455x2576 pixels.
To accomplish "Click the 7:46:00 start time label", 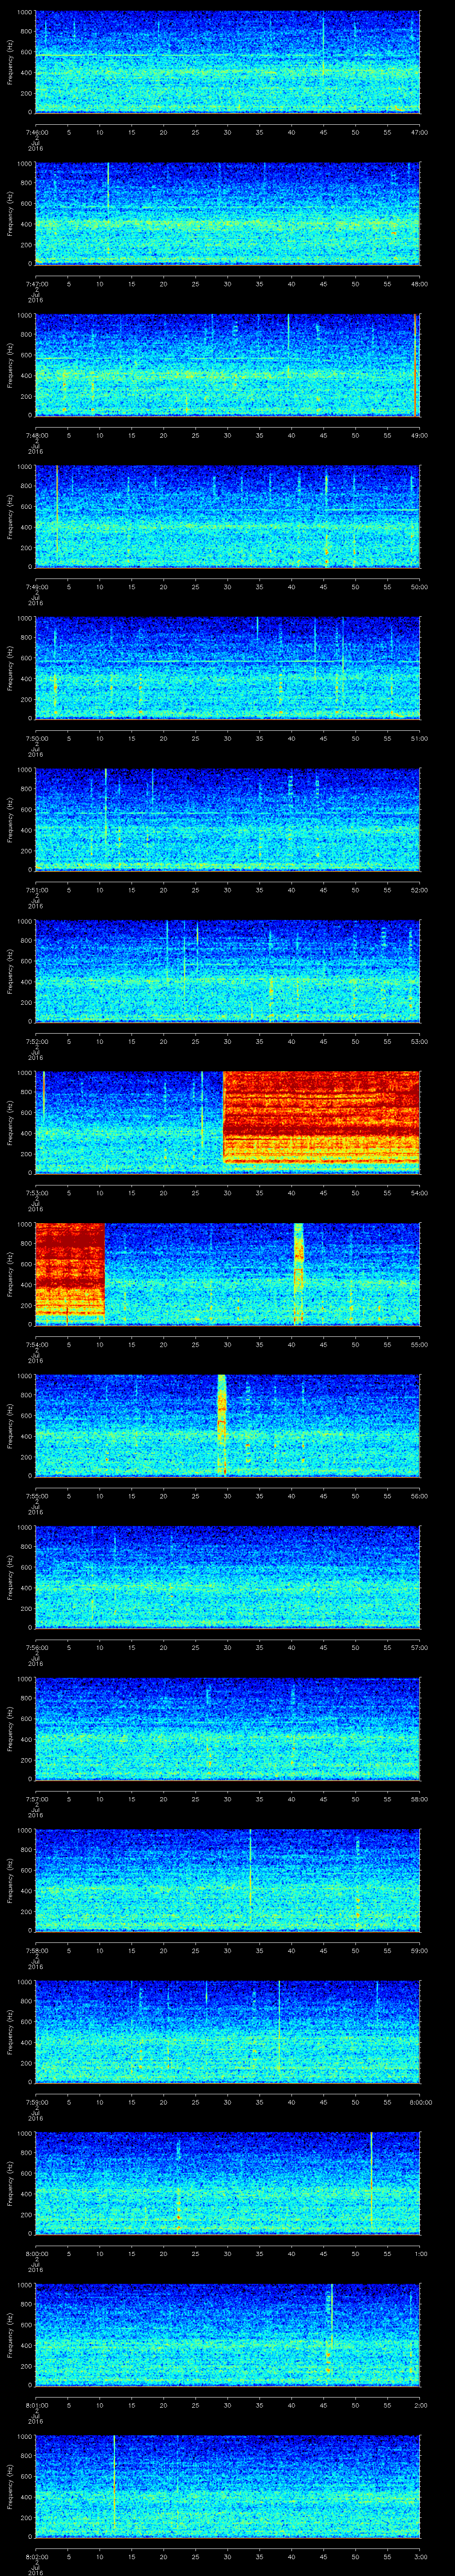I will [x=36, y=132].
